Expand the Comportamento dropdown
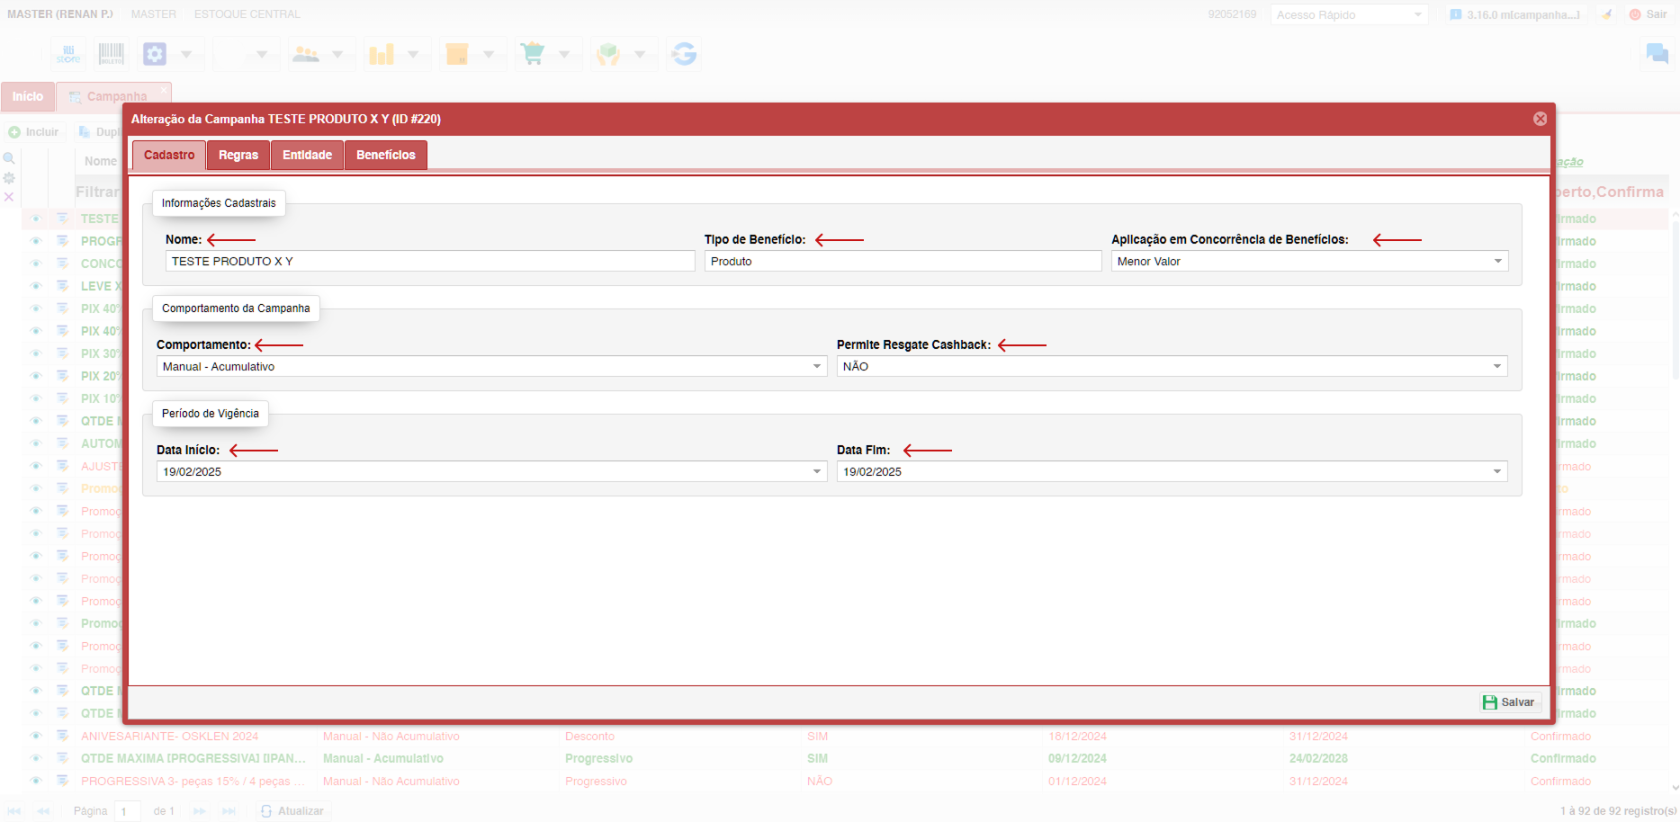 [x=816, y=367]
